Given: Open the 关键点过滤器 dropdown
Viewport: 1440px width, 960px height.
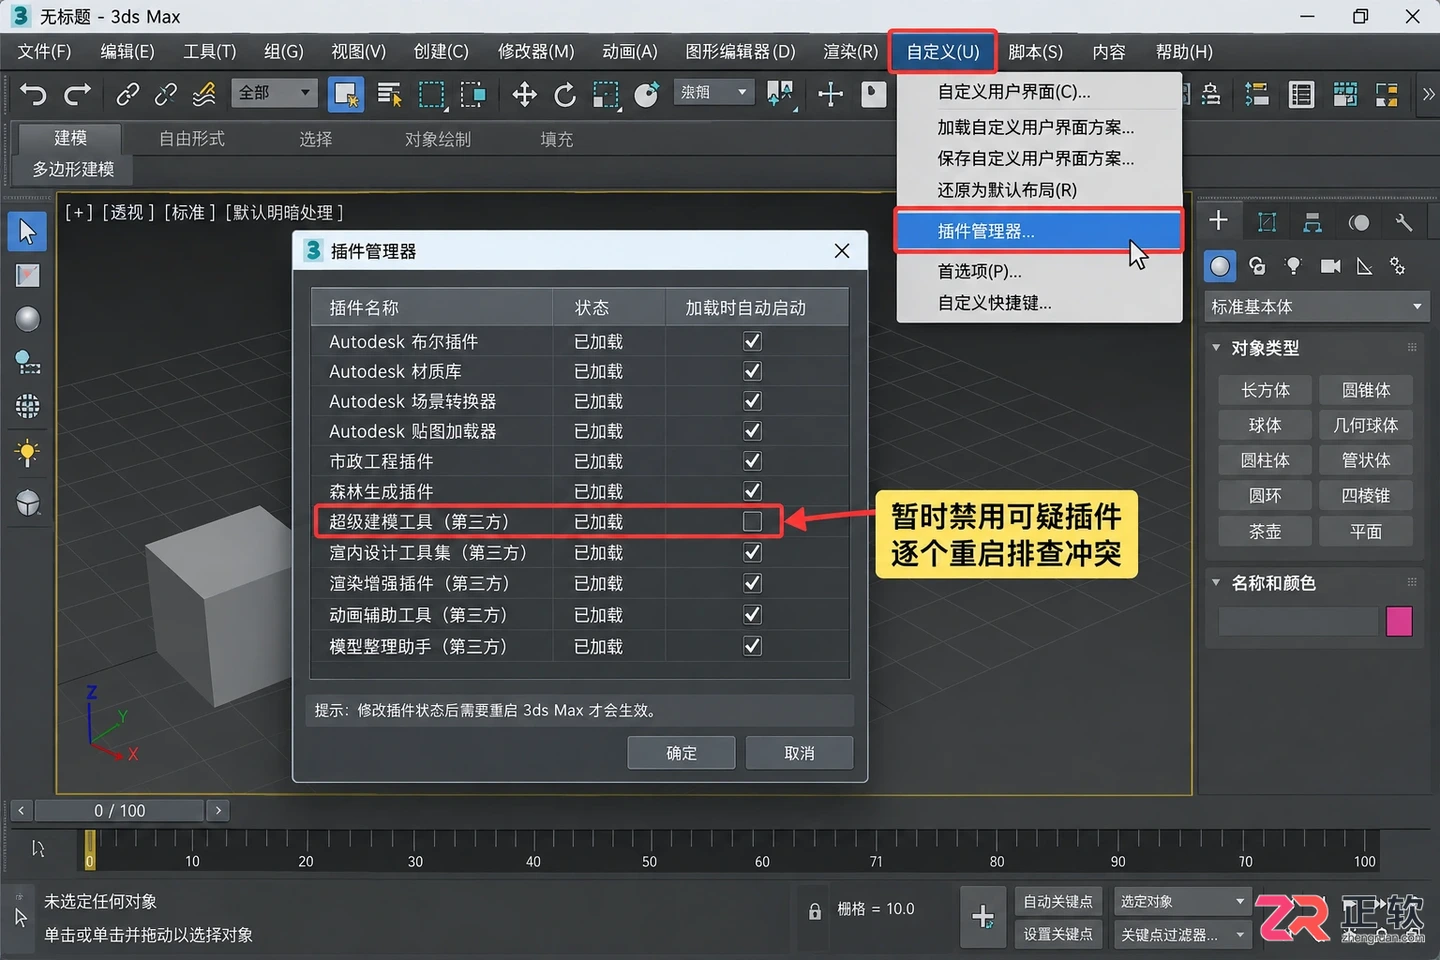Looking at the screenshot, I should (x=1182, y=935).
